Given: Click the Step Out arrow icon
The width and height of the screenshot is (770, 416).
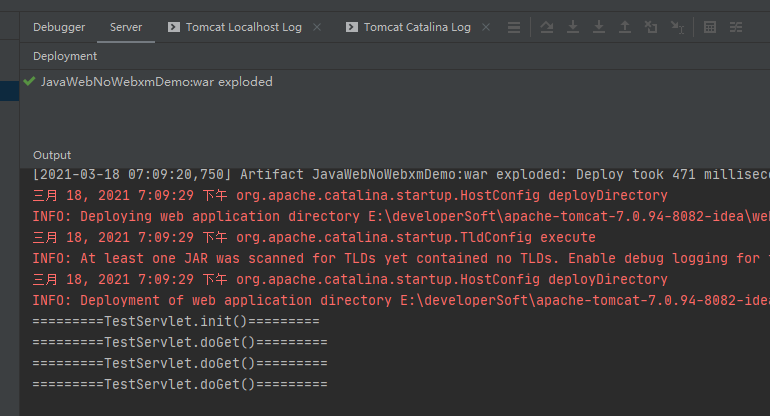Looking at the screenshot, I should 625,27.
